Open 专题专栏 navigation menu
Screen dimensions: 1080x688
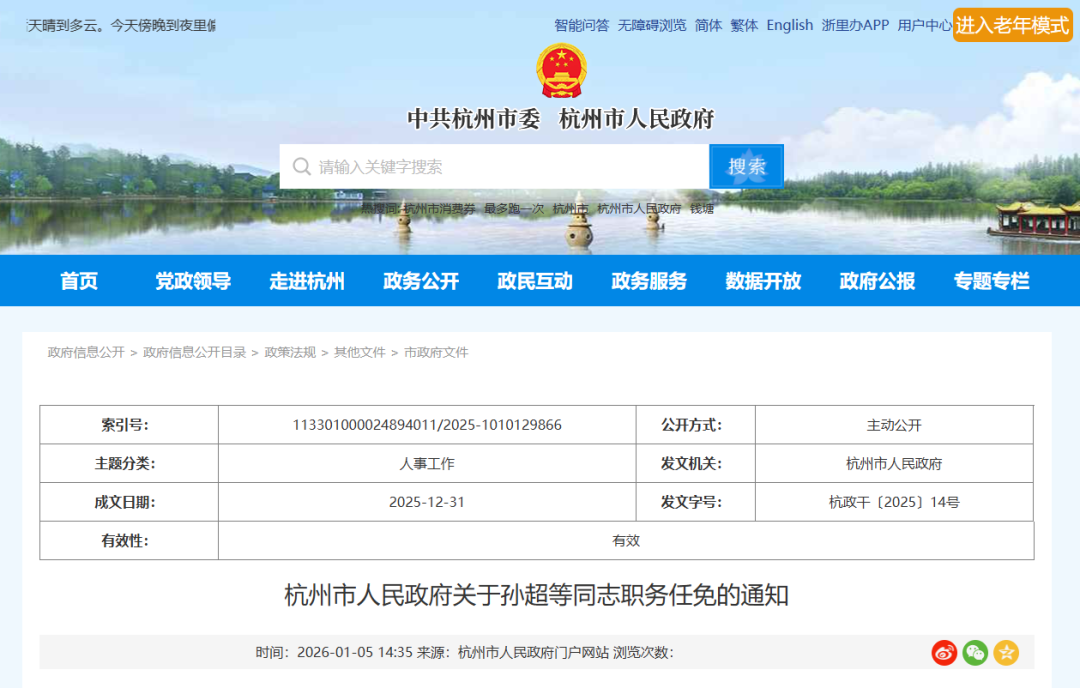point(991,281)
